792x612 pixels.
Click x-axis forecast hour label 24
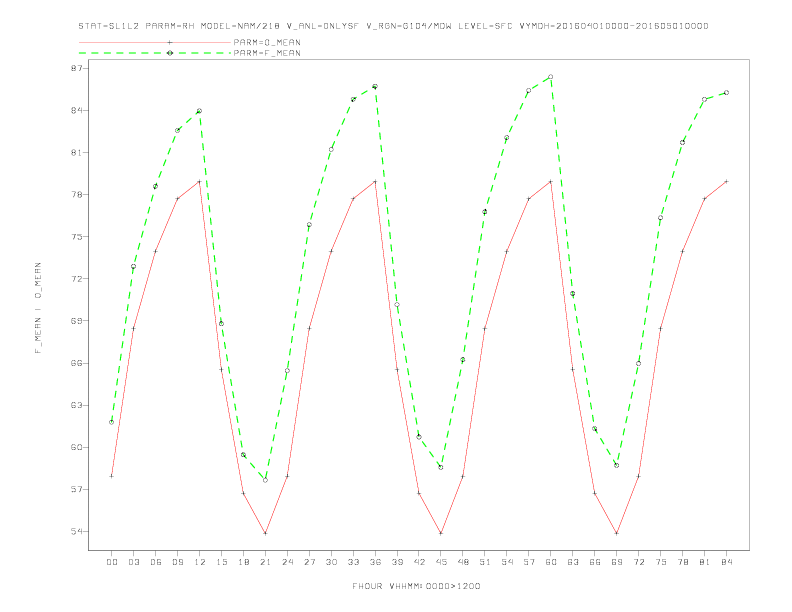click(x=287, y=562)
